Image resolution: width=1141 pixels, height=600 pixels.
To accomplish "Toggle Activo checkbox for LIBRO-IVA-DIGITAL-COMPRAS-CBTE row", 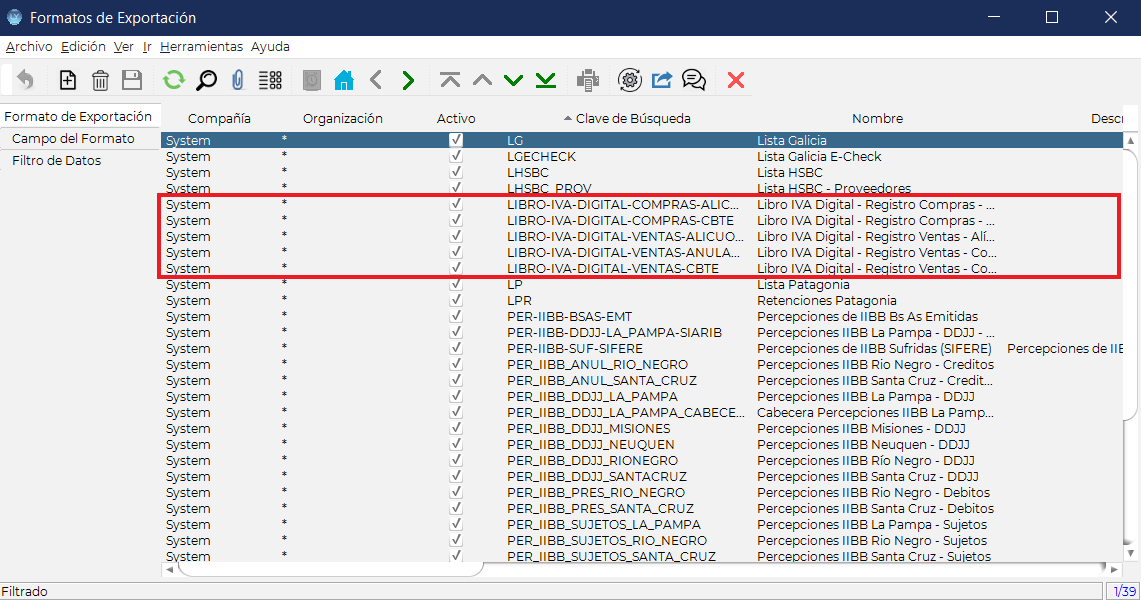I will [456, 220].
